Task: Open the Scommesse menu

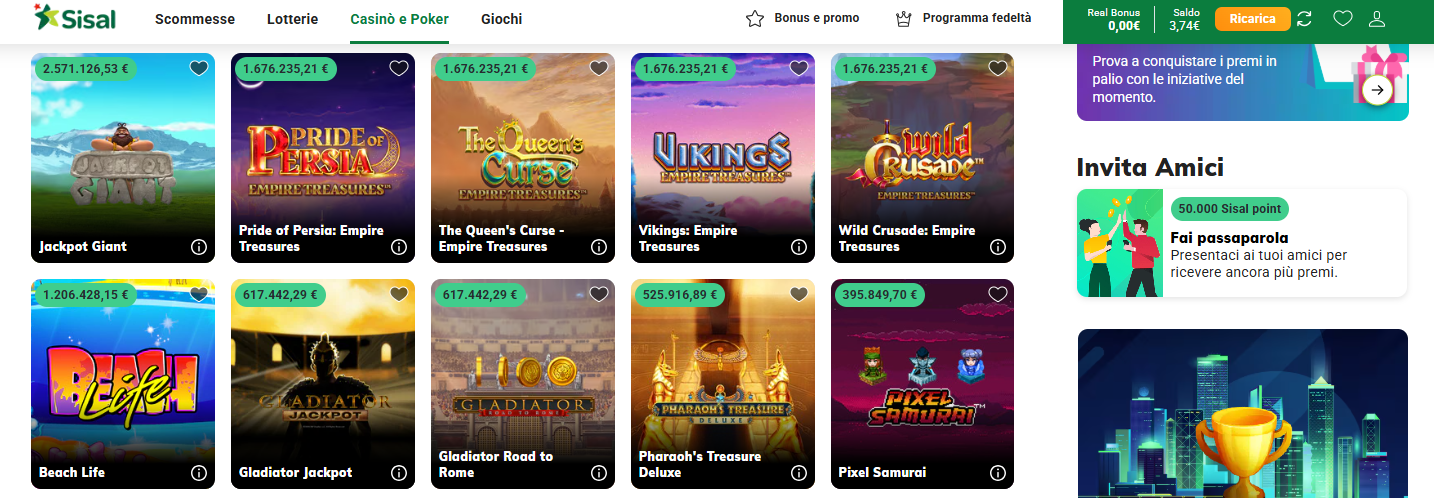Action: [195, 19]
